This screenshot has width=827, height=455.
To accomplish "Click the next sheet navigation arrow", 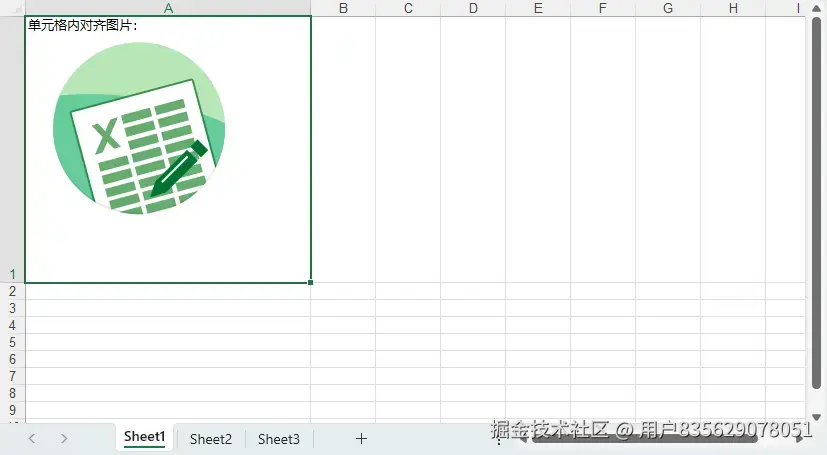I will 64,439.
